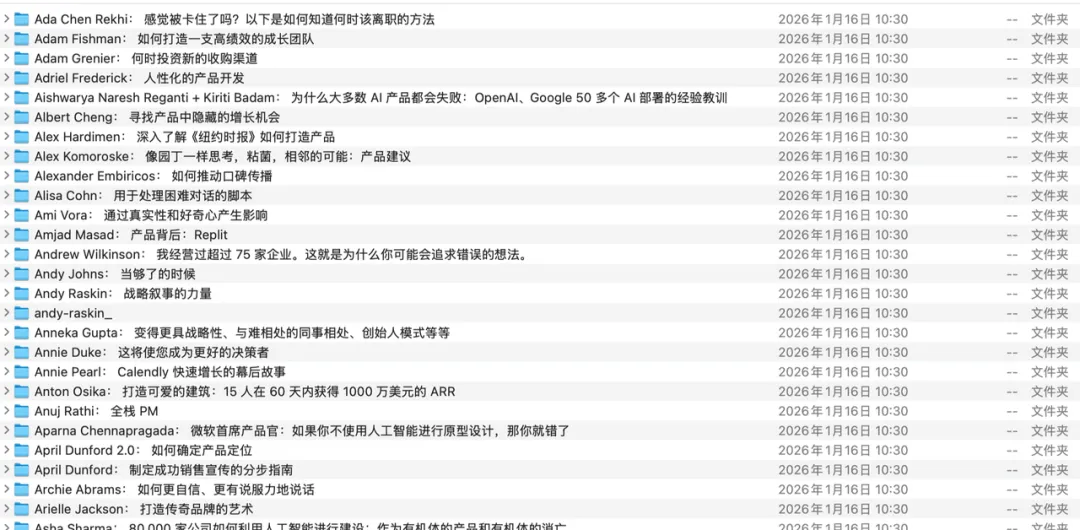Expand the Adriel Frederick folder disclosure arrow
This screenshot has height=530, width=1080.
[x=6, y=78]
